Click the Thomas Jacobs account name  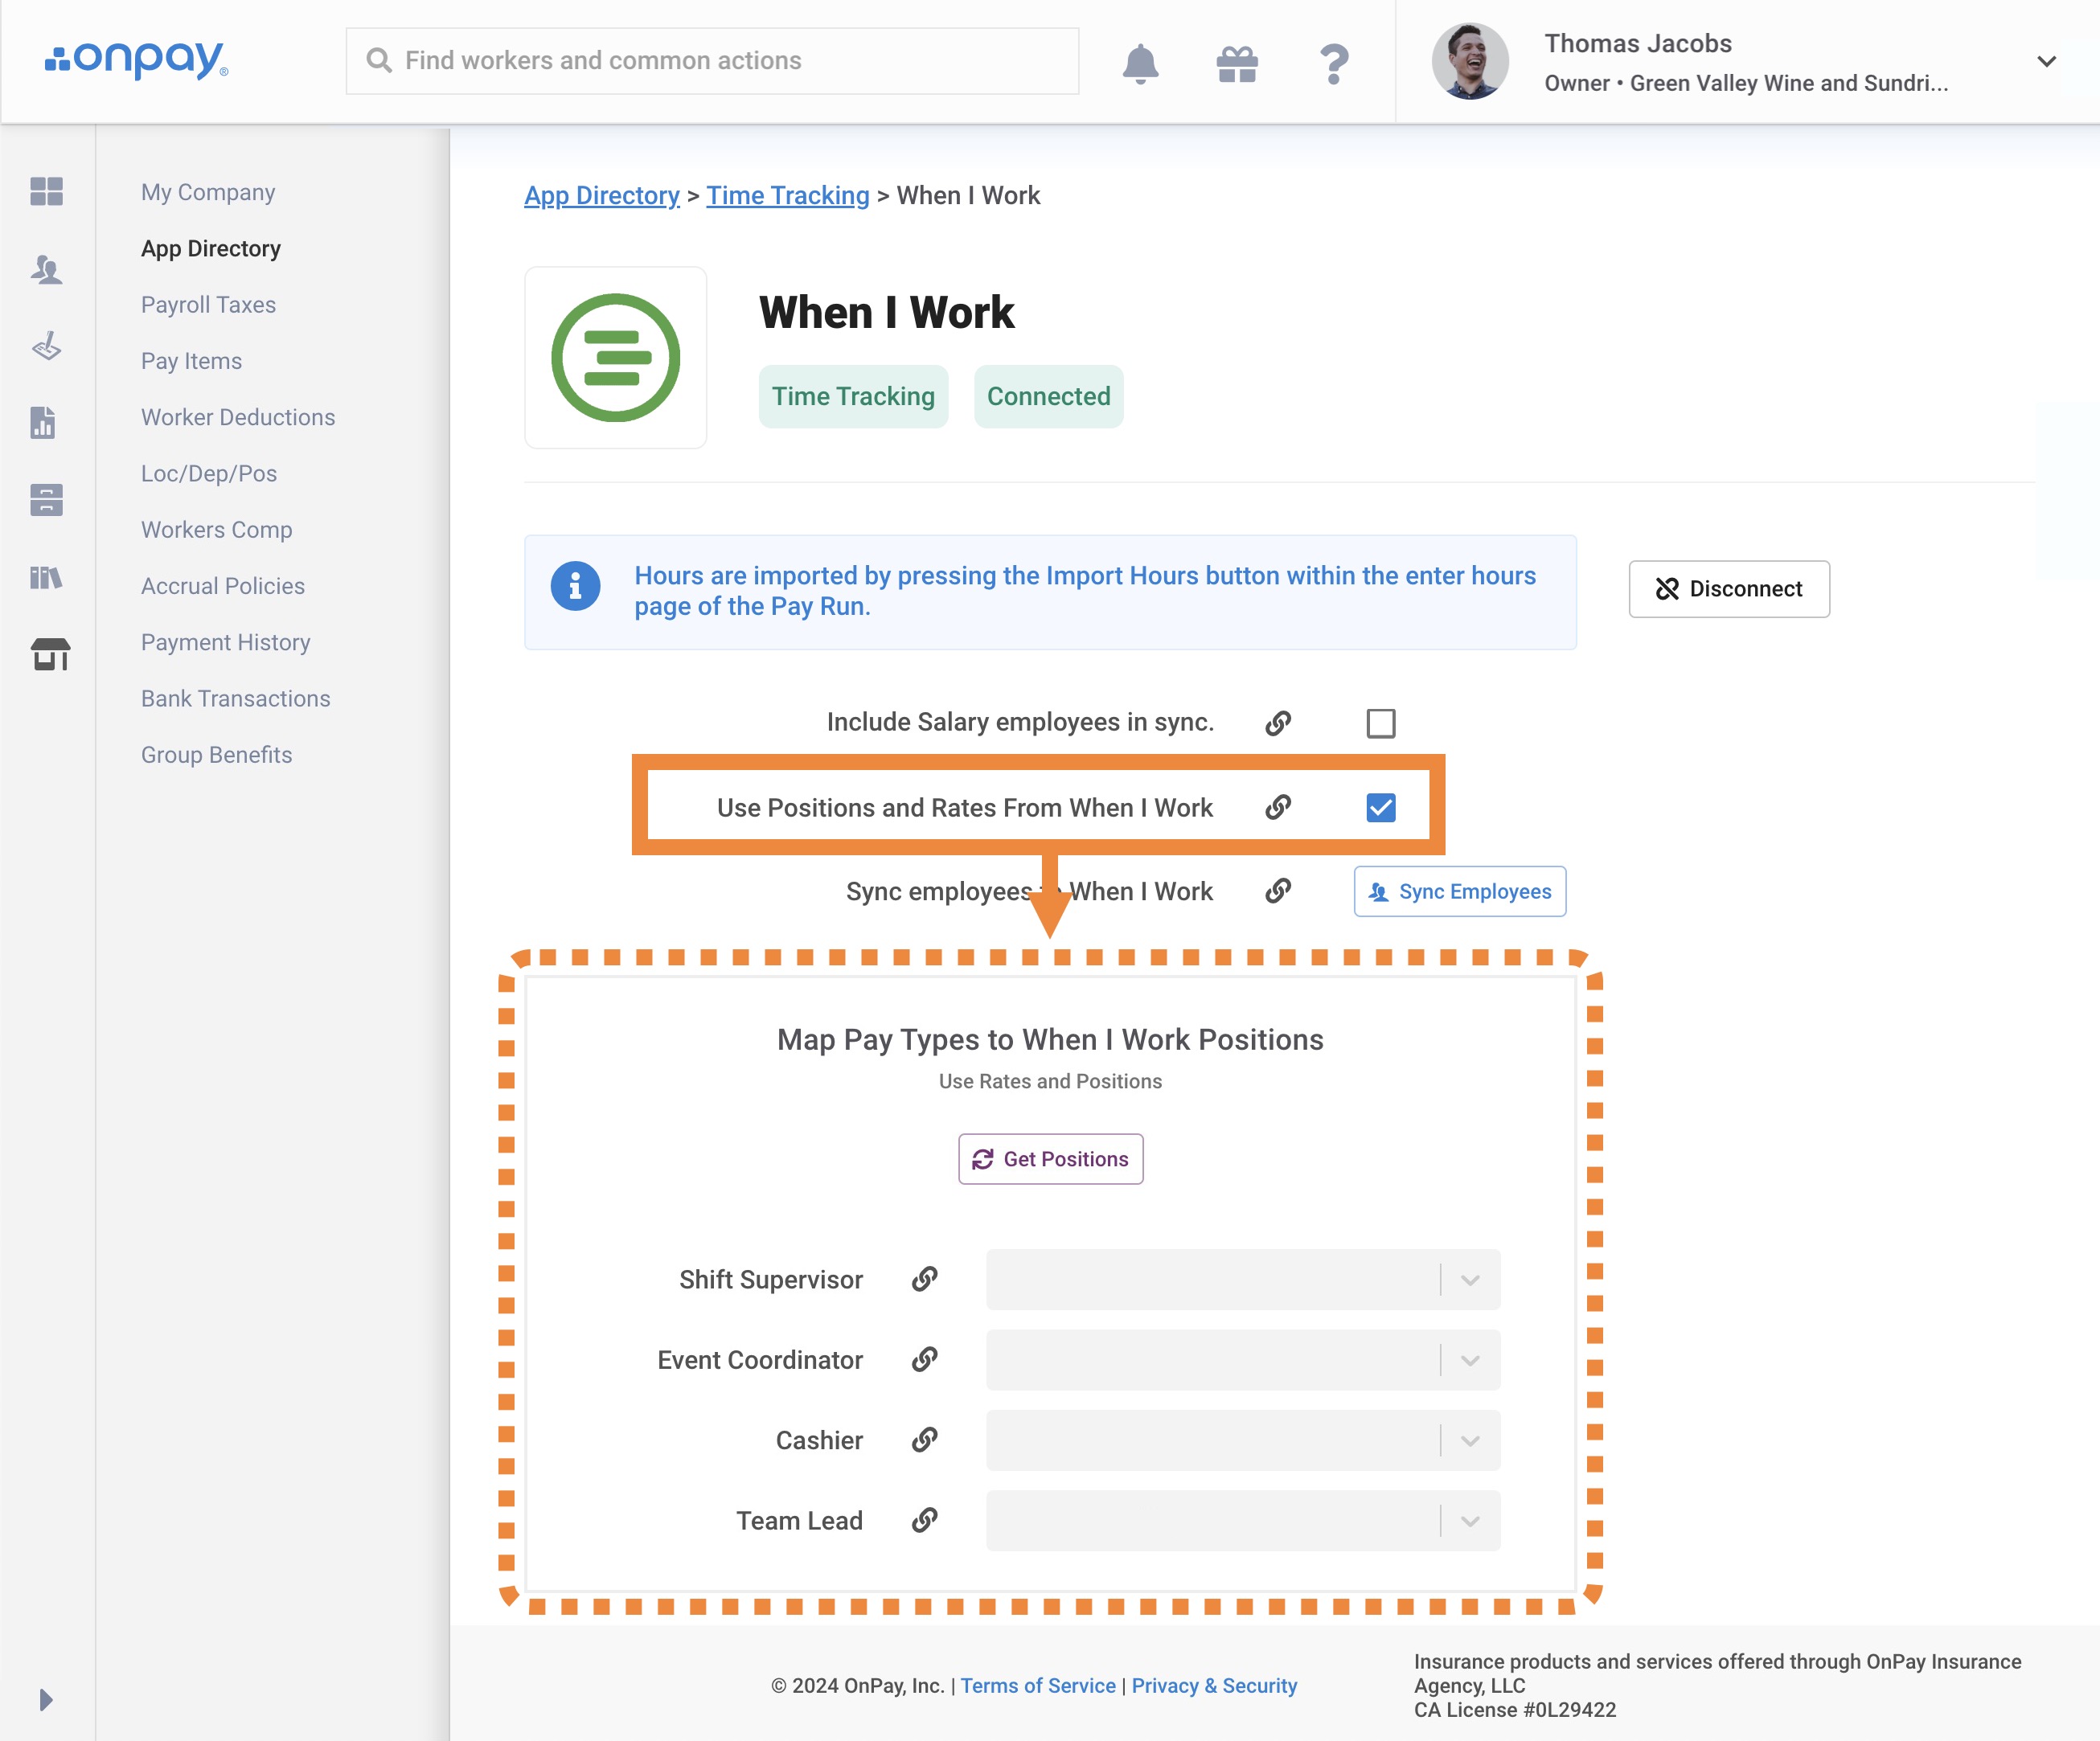click(x=1637, y=43)
